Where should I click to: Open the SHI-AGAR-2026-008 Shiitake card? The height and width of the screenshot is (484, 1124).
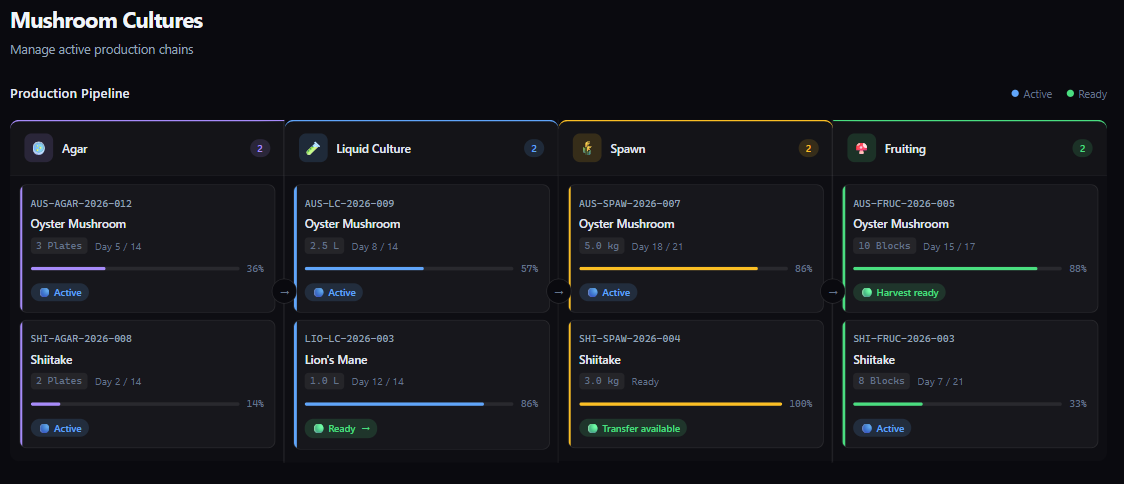tap(147, 360)
